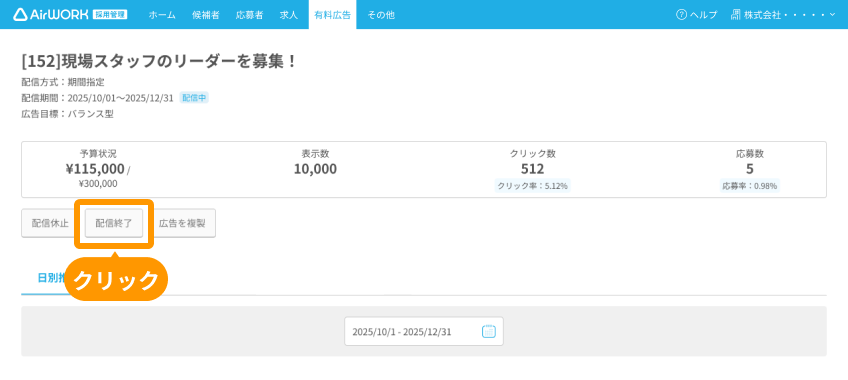The image size is (848, 380).
Task: Click the 採用管理 badge beside the logo
Action: [110, 15]
